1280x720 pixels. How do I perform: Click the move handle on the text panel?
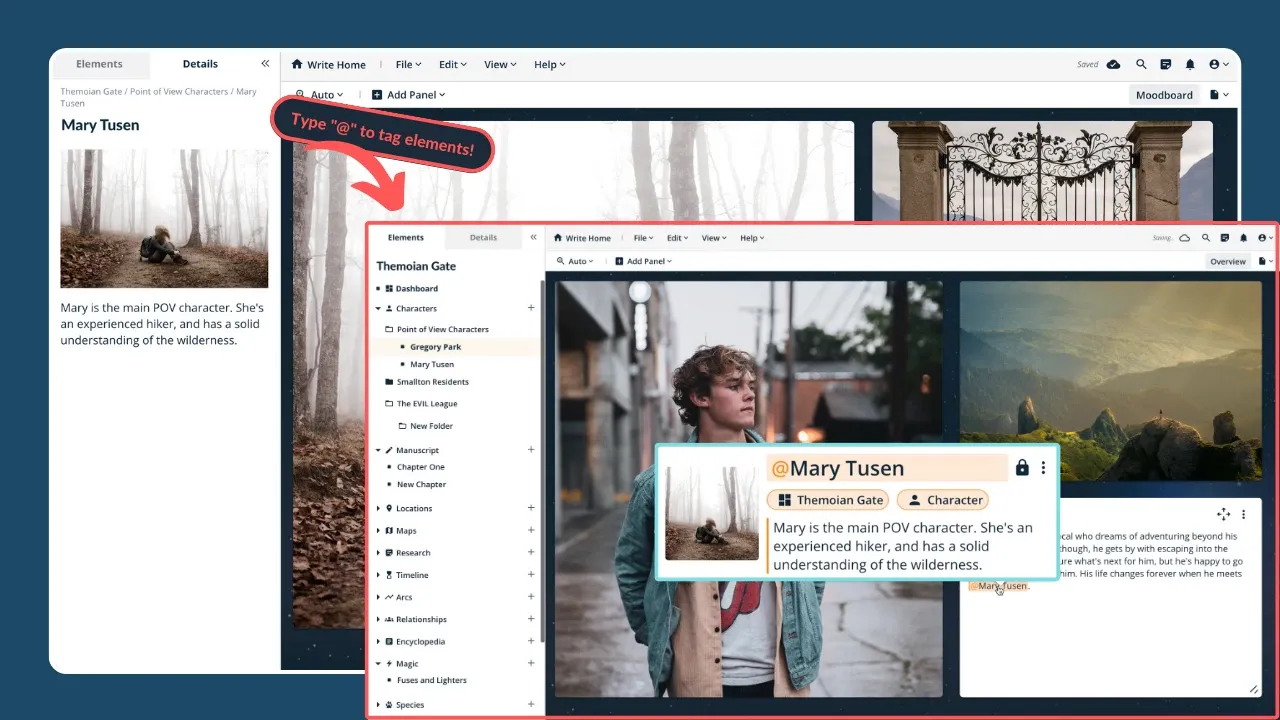pos(1223,514)
